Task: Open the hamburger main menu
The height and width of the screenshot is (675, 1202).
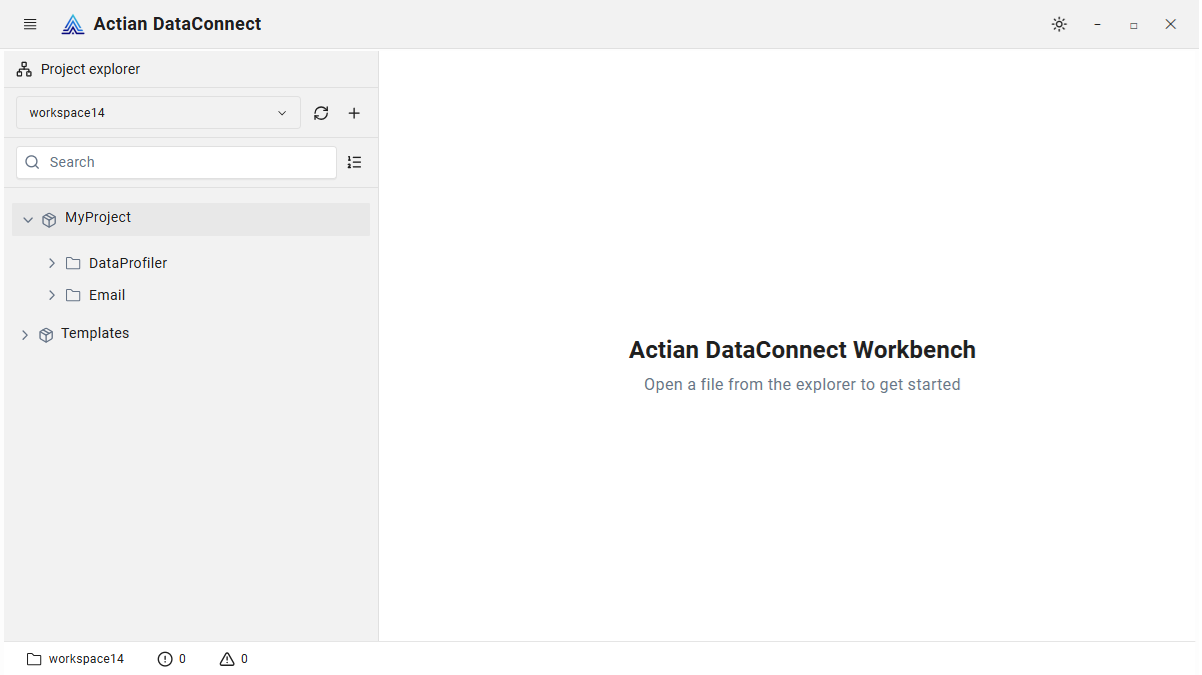Action: click(30, 24)
